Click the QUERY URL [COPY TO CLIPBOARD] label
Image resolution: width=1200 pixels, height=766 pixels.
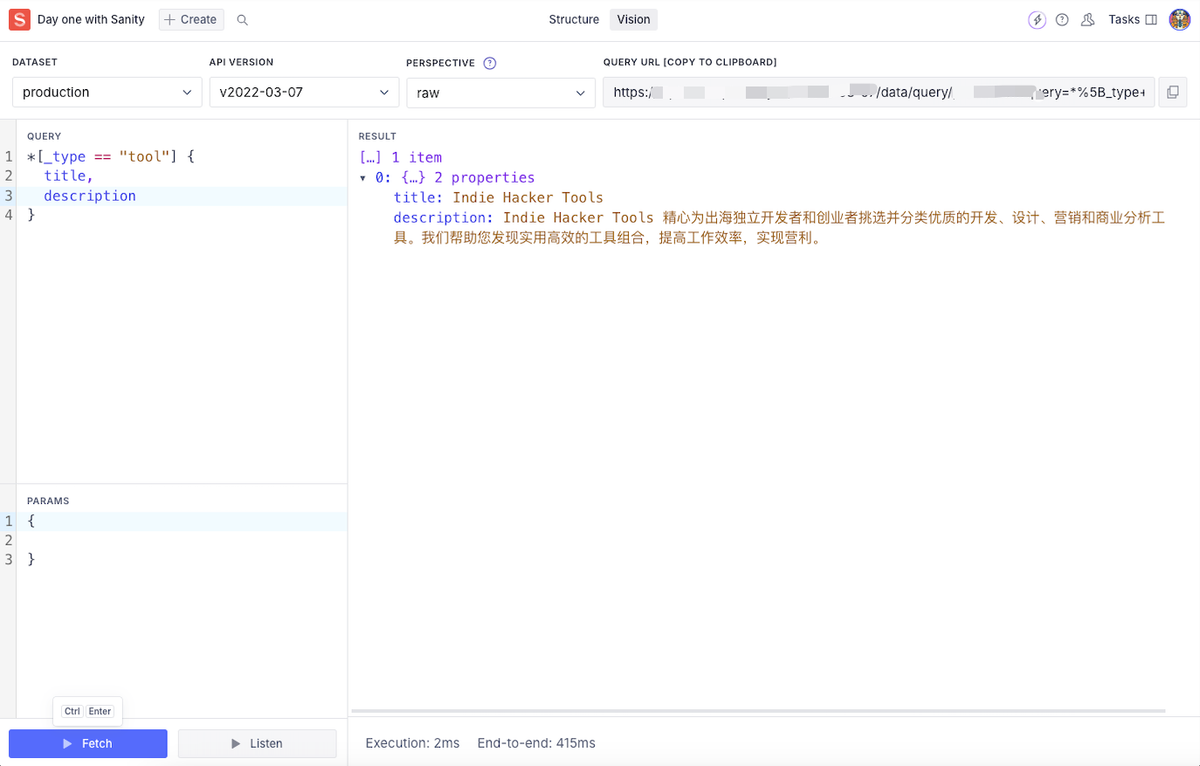point(690,62)
